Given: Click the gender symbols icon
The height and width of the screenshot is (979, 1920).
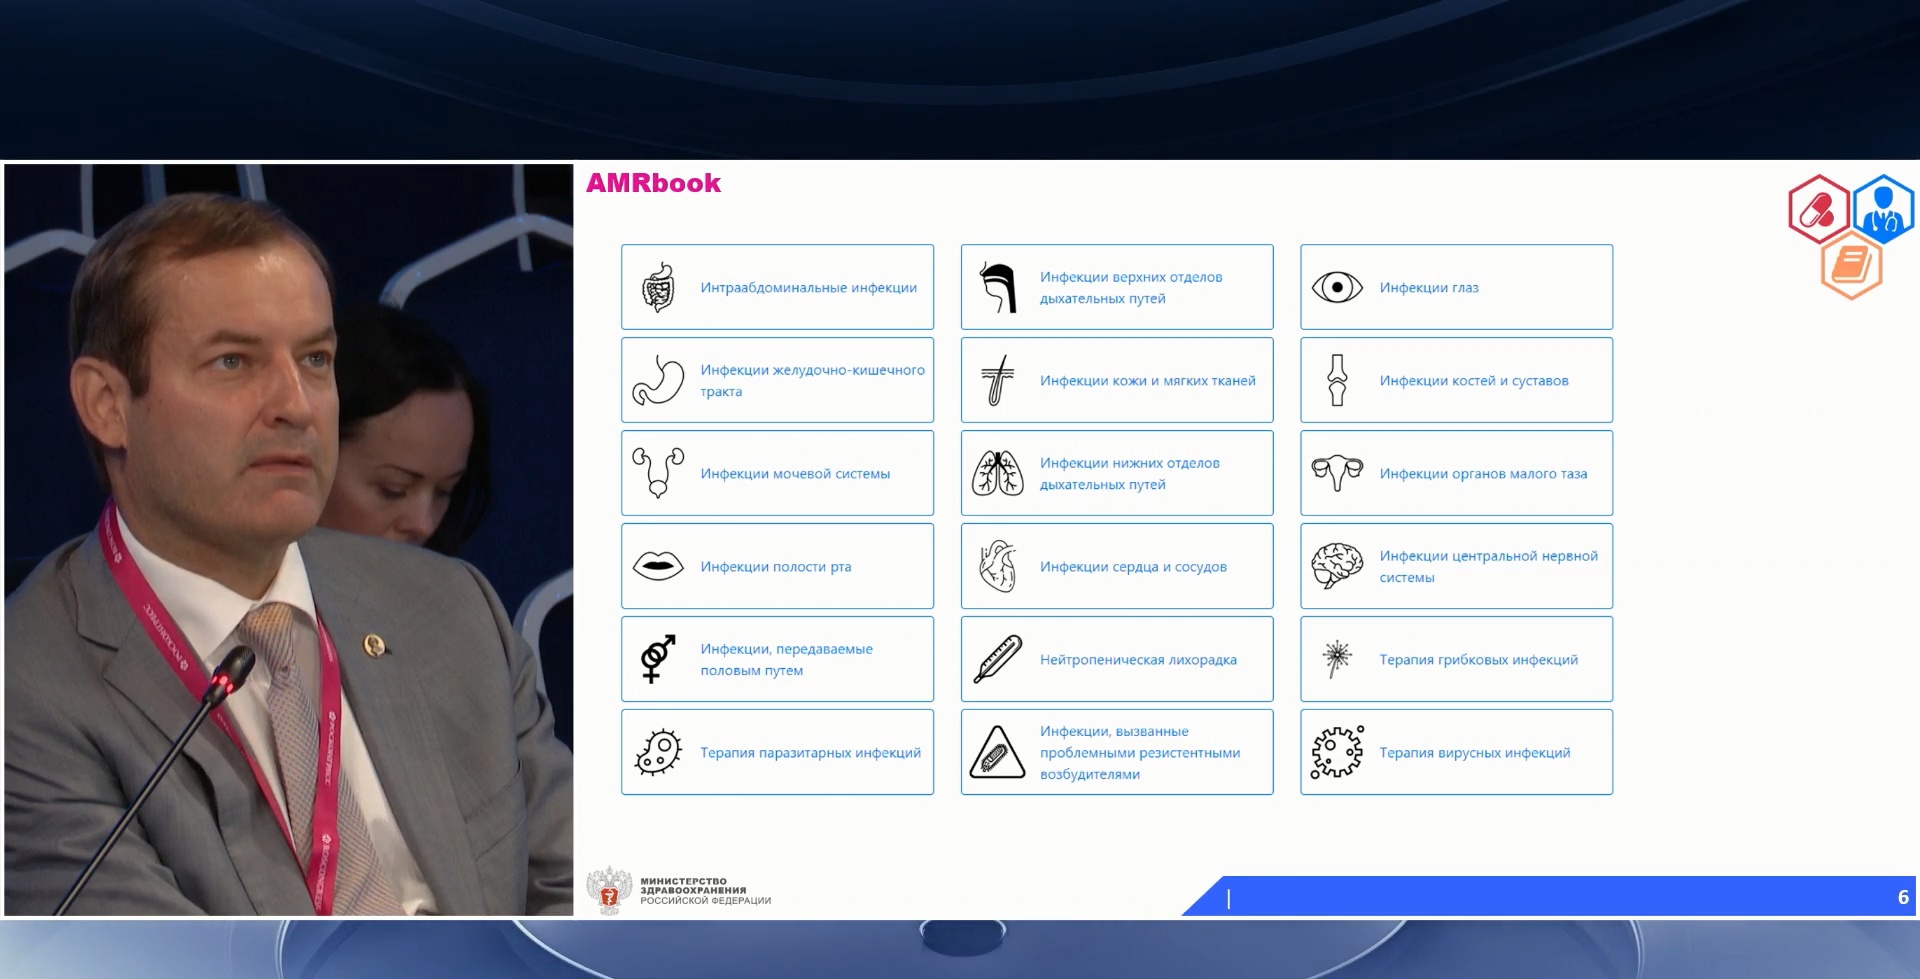Looking at the screenshot, I should click(x=658, y=659).
